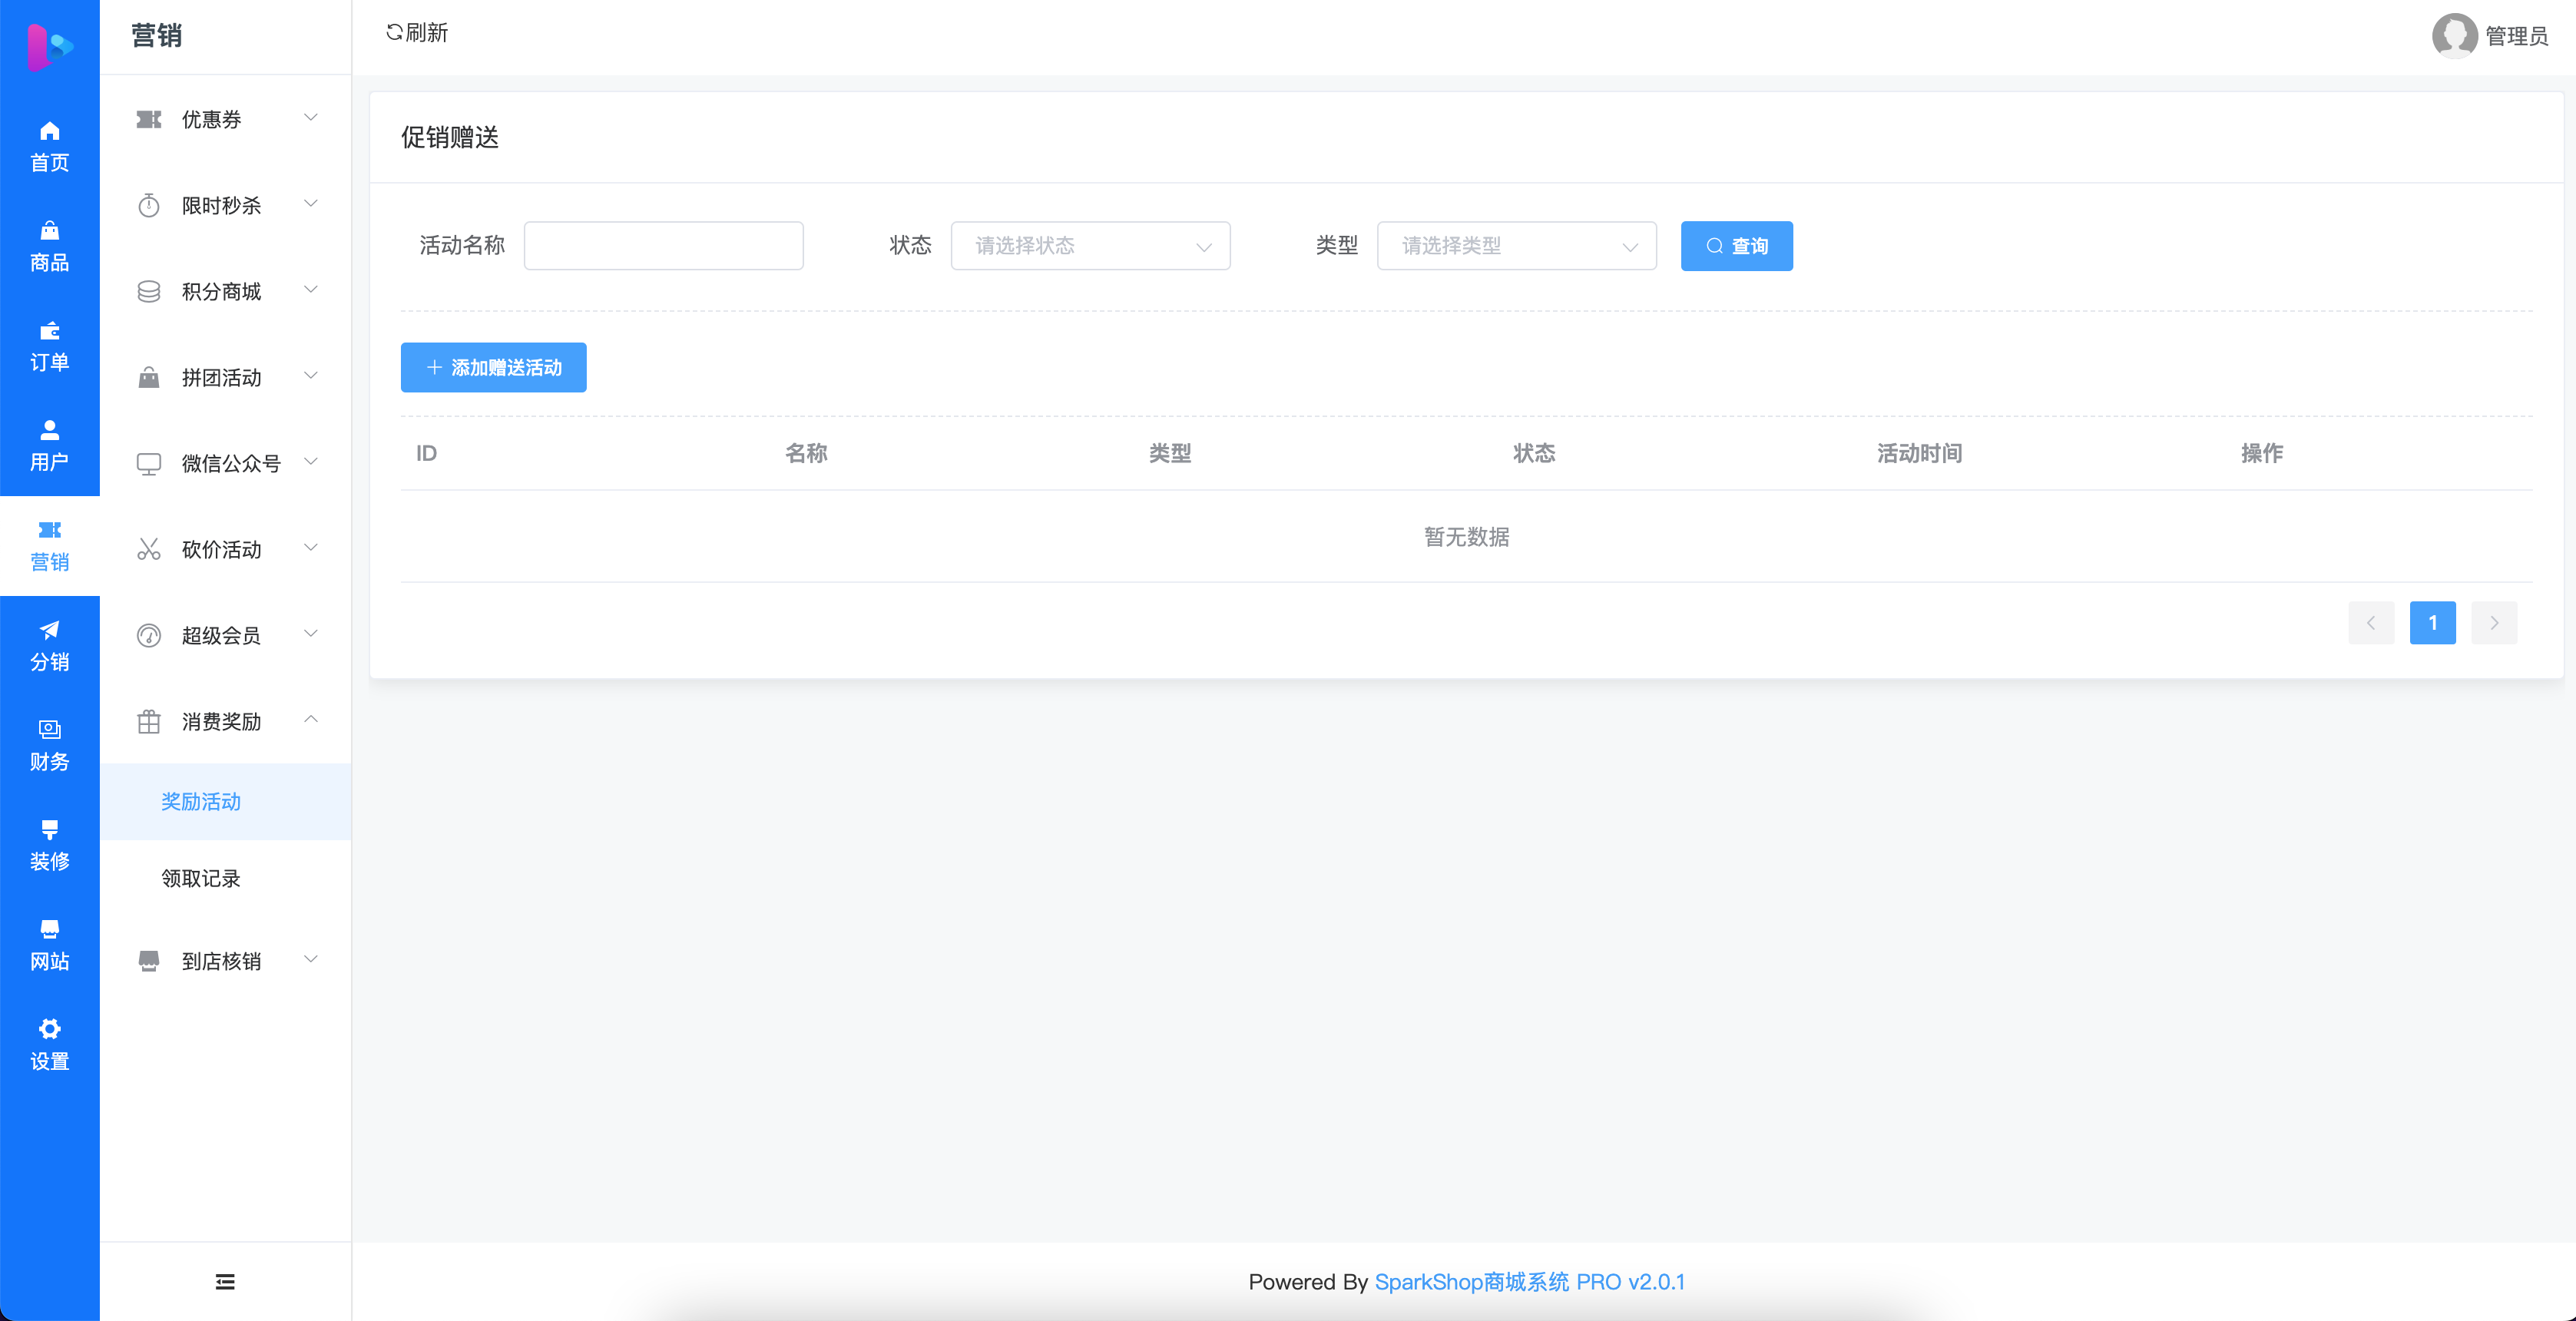The image size is (2576, 1321).
Task: Click the 限时秒杀 stopwatch icon
Action: [x=149, y=206]
